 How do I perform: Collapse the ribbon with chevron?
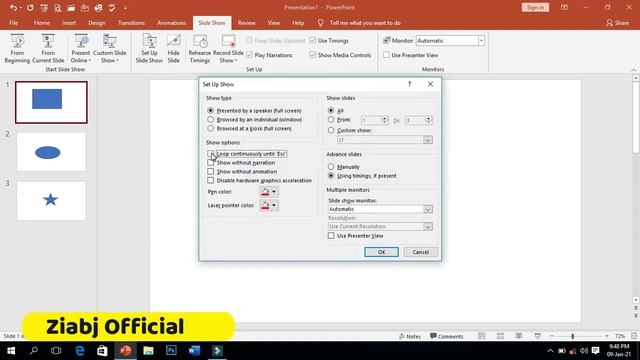coord(634,70)
